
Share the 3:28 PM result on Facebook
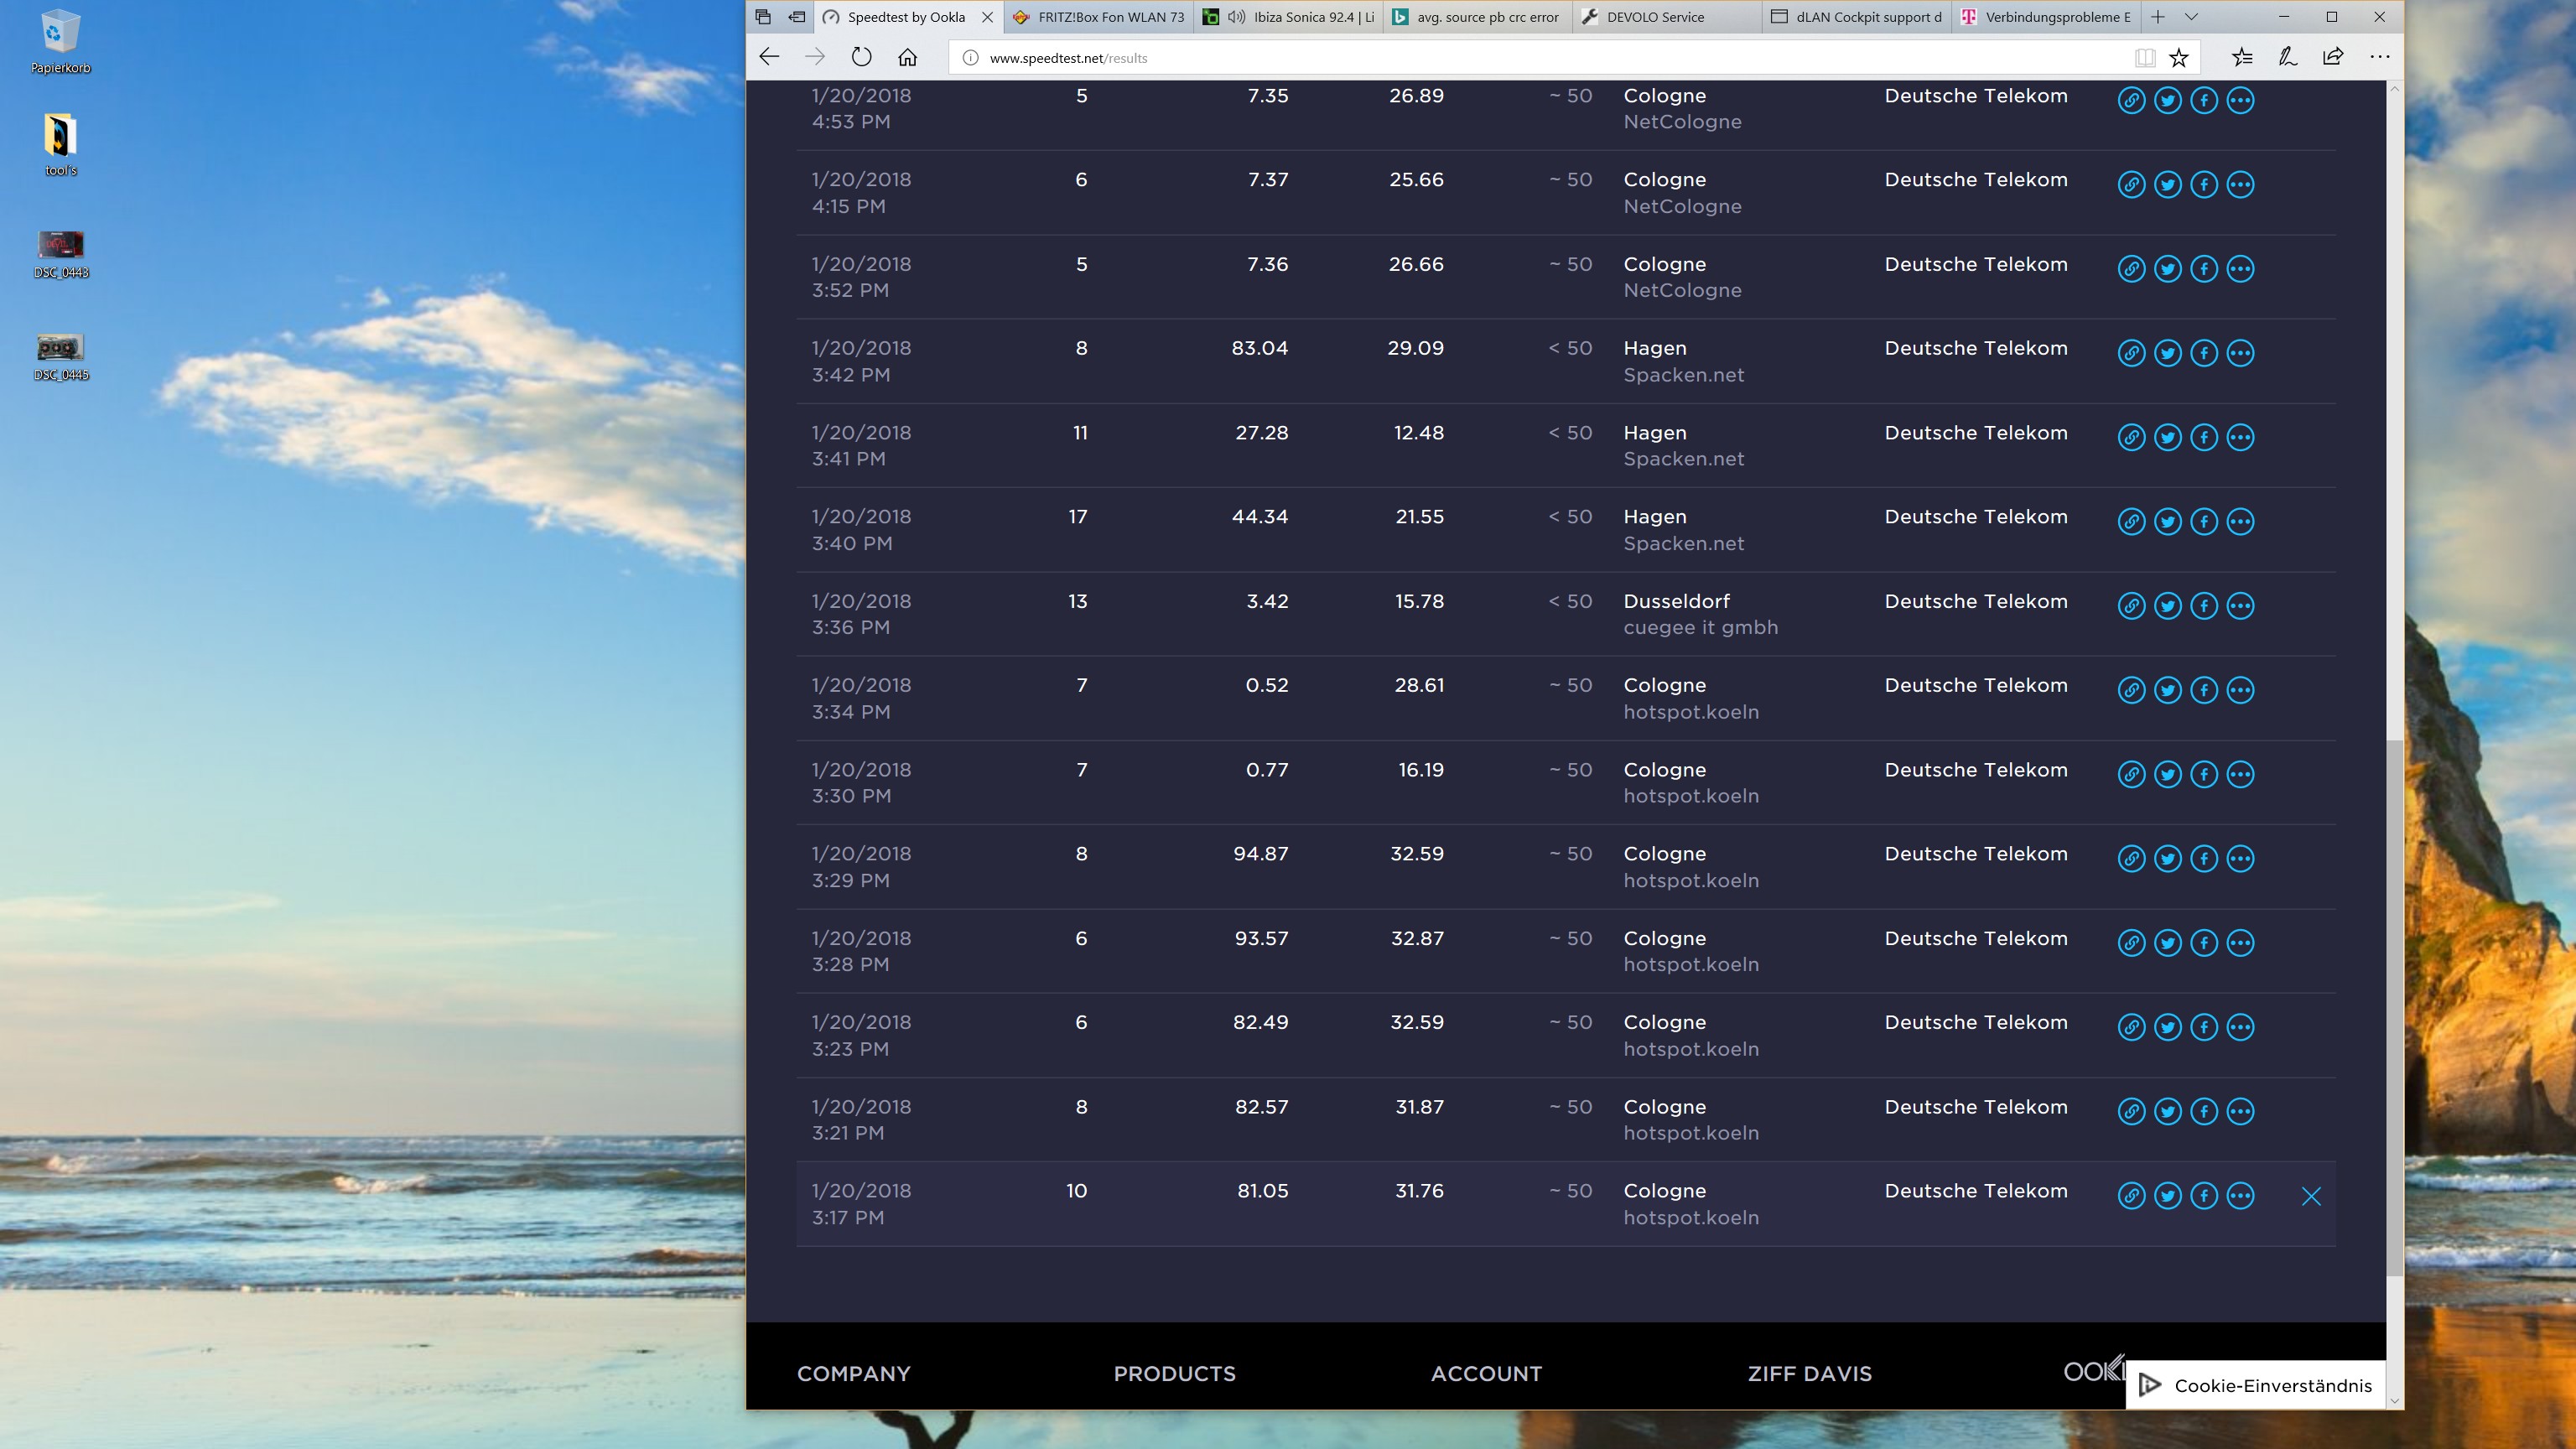[2204, 943]
